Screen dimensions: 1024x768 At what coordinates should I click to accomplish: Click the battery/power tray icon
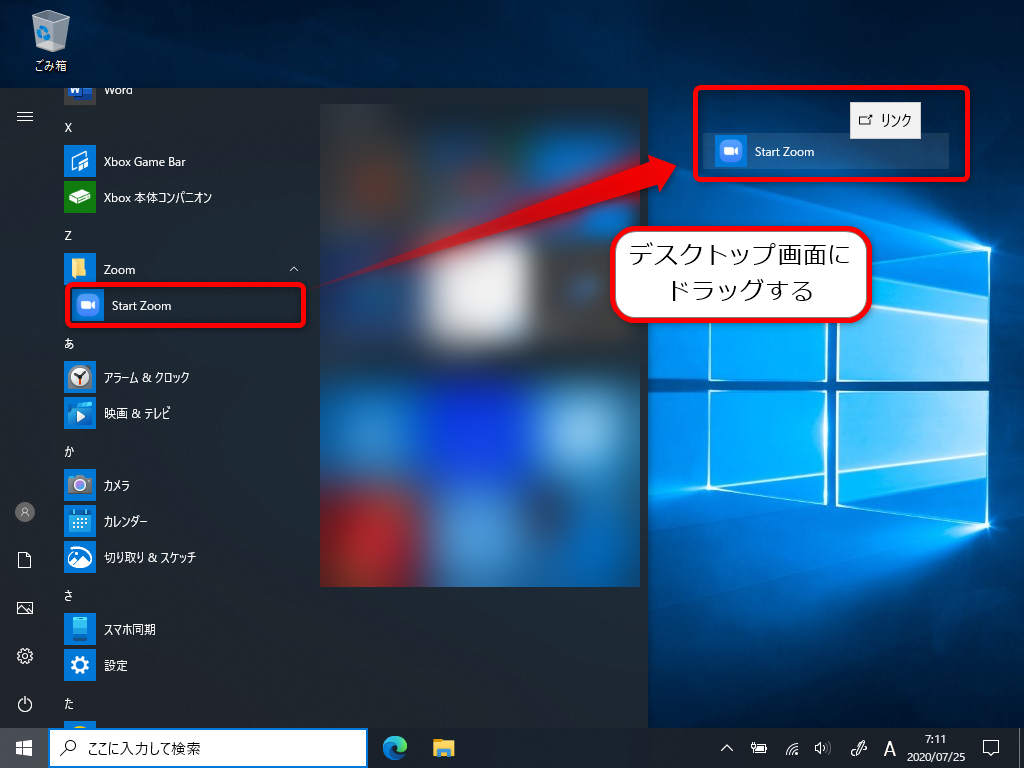(759, 748)
